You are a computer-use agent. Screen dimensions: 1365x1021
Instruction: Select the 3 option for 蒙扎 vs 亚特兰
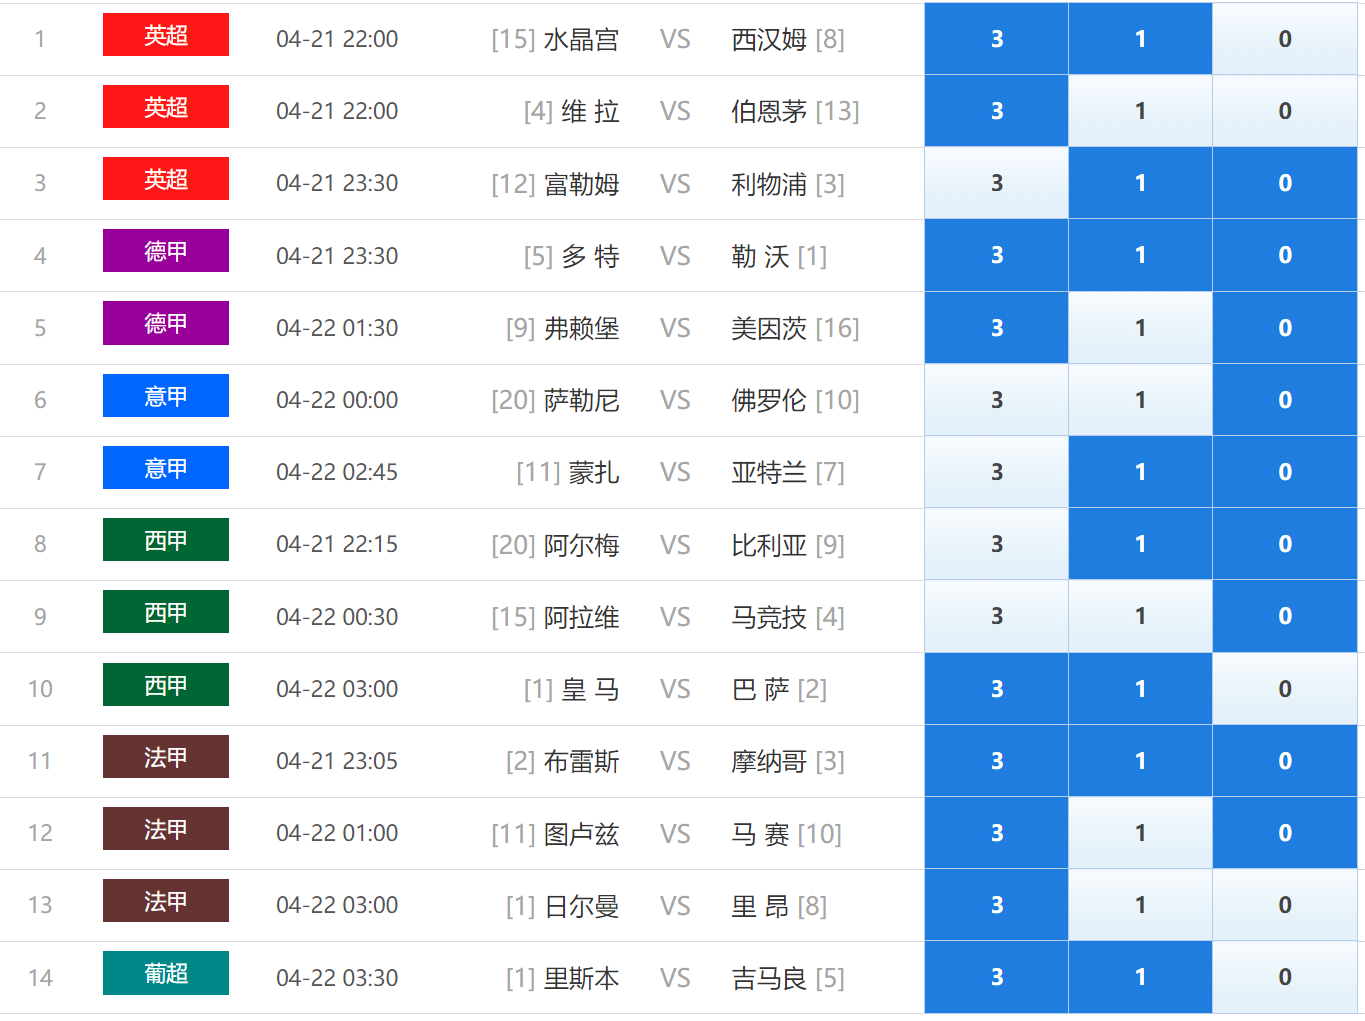tap(996, 472)
